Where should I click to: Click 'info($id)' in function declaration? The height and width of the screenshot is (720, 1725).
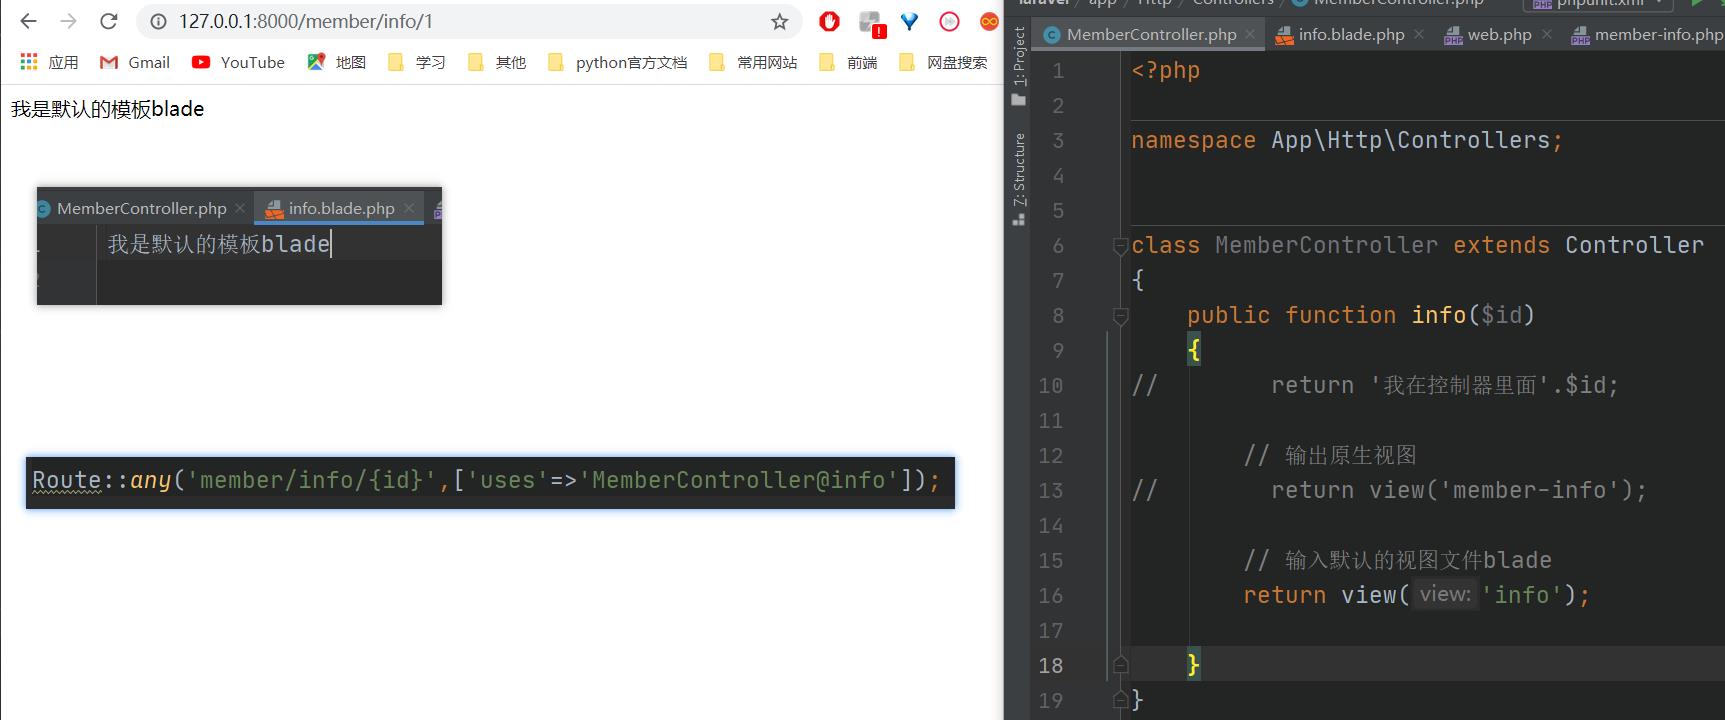(x=1473, y=315)
